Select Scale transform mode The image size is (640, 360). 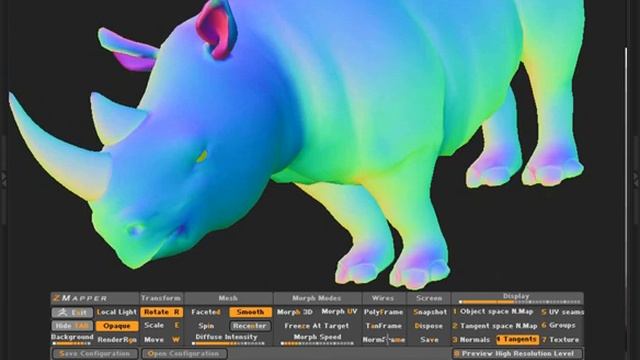click(x=162, y=326)
